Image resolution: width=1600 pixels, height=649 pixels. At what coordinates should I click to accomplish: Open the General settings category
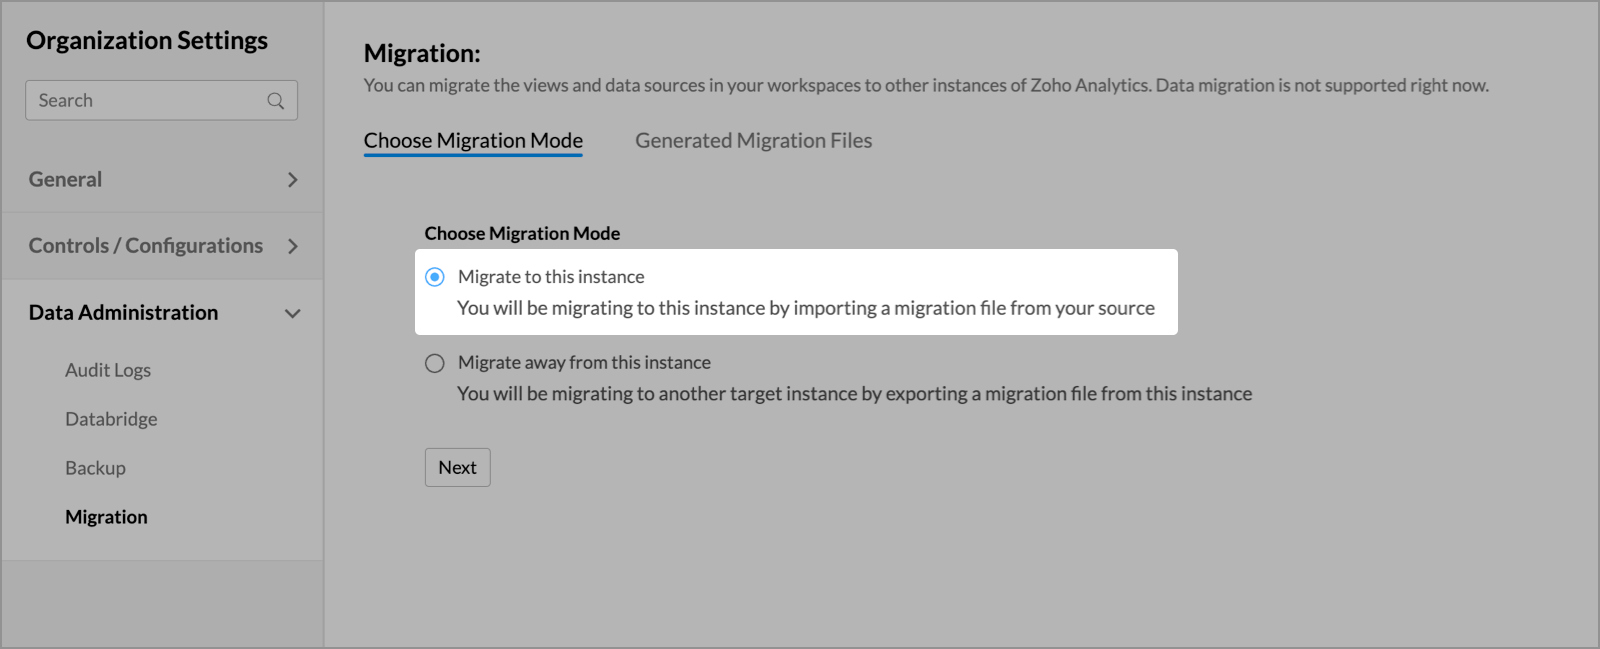click(66, 180)
